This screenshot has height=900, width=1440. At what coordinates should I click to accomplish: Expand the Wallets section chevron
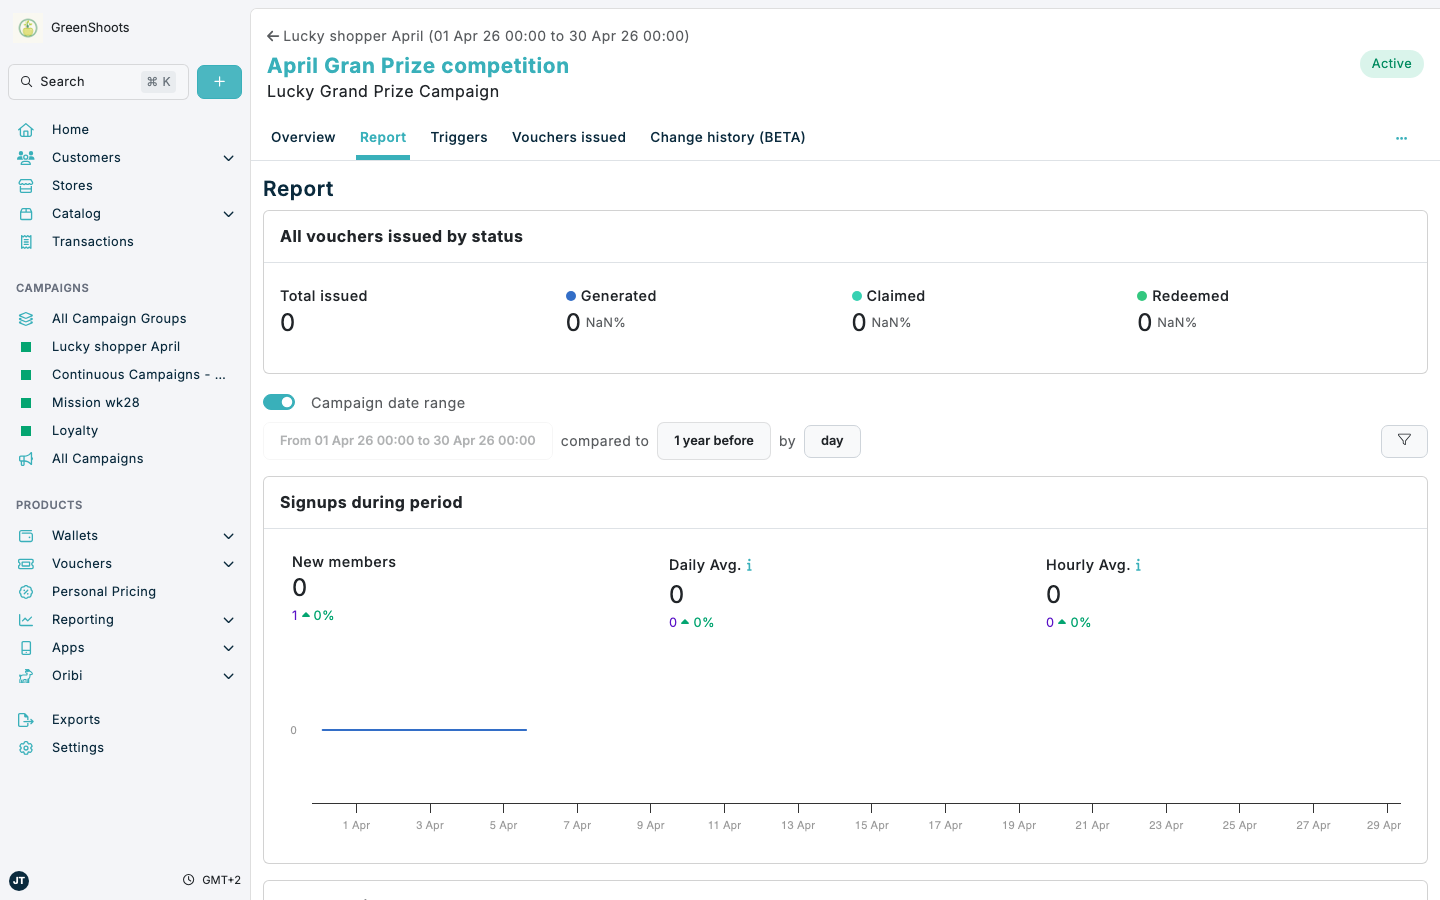coord(228,536)
